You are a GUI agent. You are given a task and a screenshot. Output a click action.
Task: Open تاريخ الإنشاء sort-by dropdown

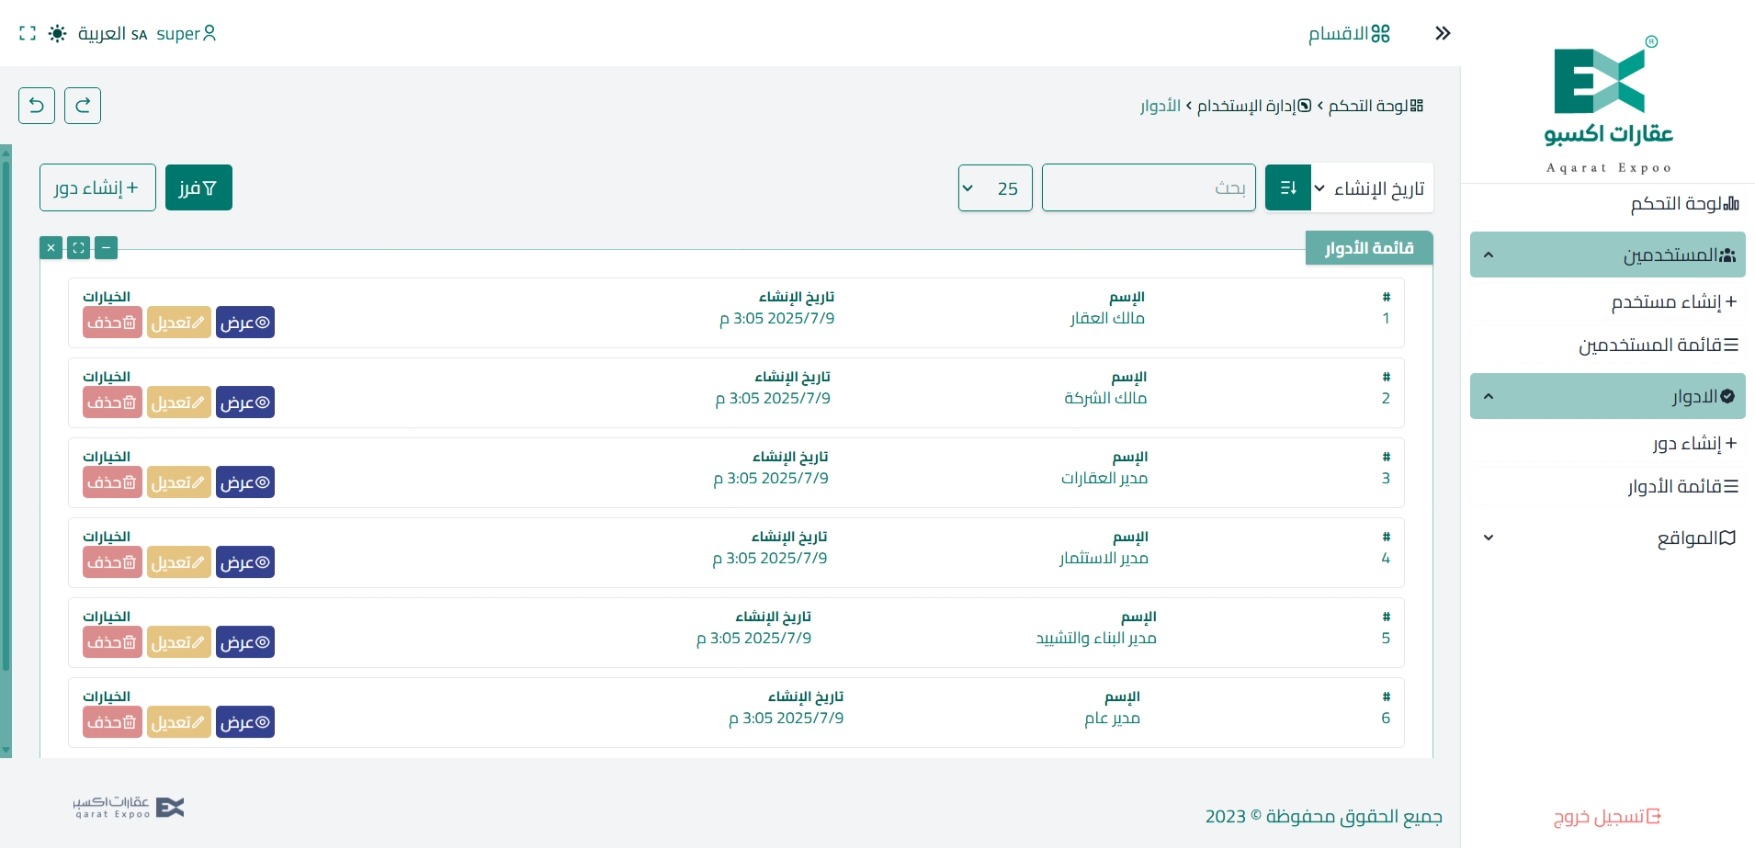click(1372, 188)
